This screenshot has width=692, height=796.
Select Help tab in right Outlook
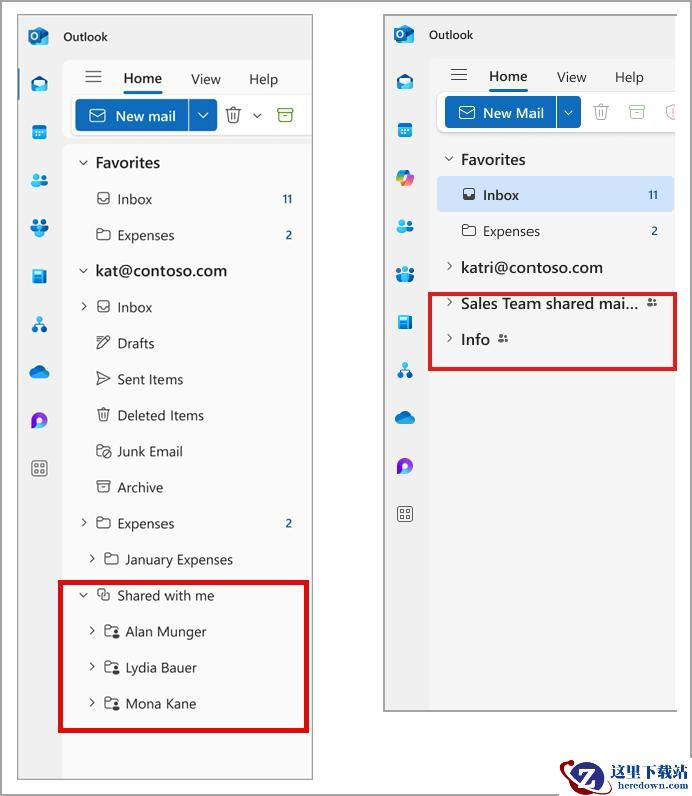point(629,77)
